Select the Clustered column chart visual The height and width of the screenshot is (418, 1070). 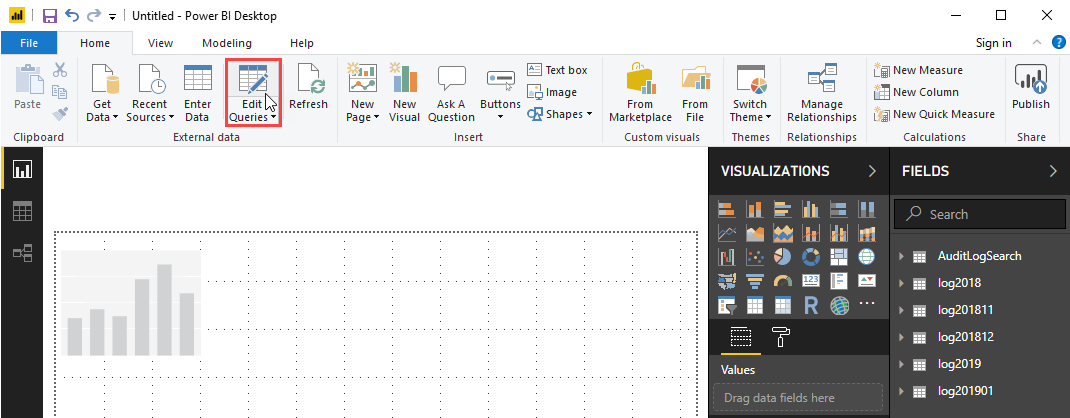tap(811, 209)
